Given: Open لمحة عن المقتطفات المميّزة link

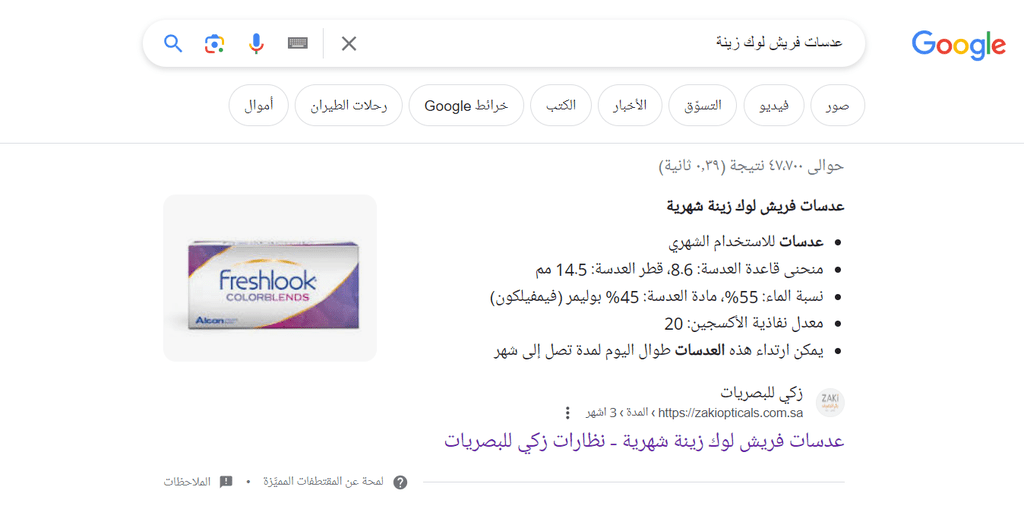Looking at the screenshot, I should pos(325,482).
